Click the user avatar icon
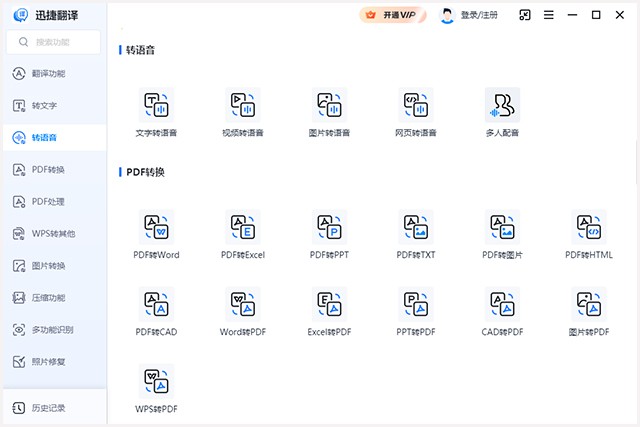The image size is (640, 427). (447, 16)
